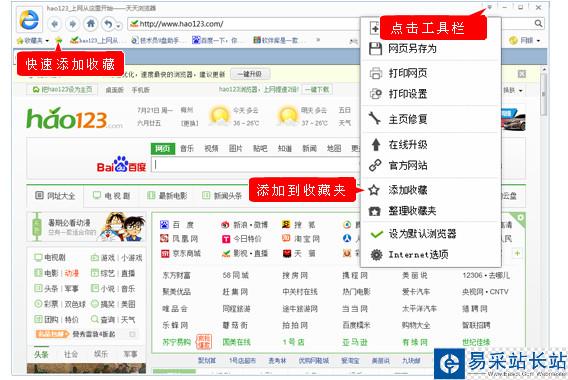Viewport: 568px width, 380px height.
Task: Click the chain link icon beside 官方网站
Action: tap(375, 165)
